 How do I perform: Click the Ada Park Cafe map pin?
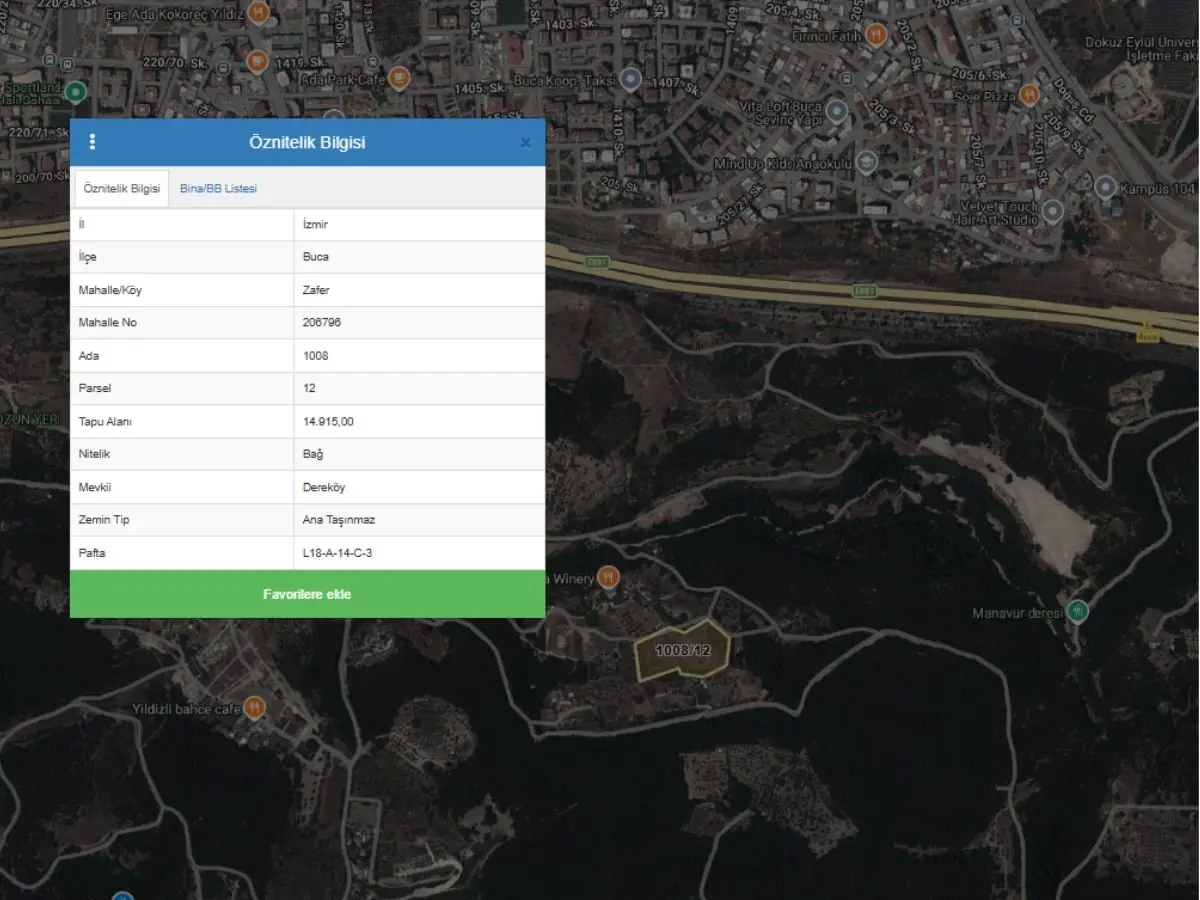click(399, 77)
